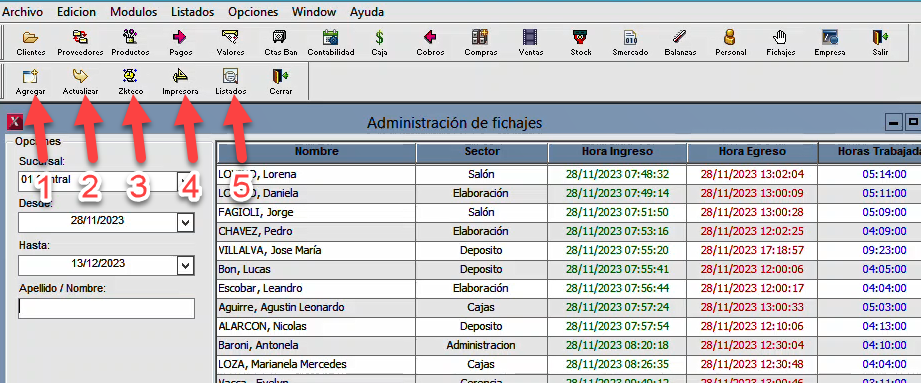Click egreso time 28/11/2023 17:18:57
The height and width of the screenshot is (383, 921).
point(752,250)
